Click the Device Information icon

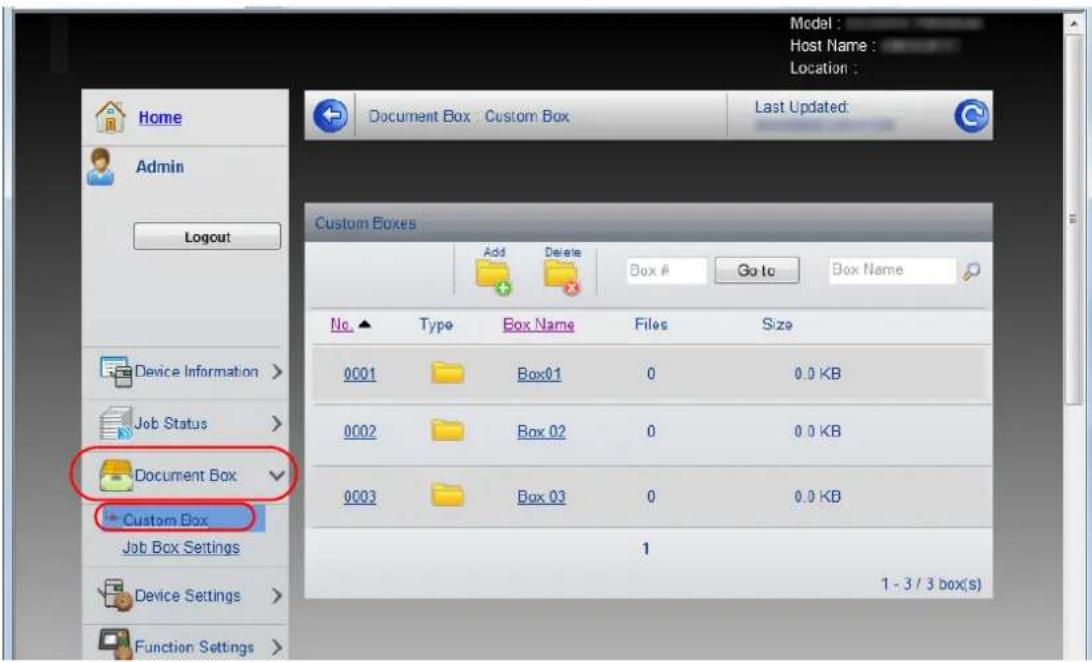coord(115,372)
